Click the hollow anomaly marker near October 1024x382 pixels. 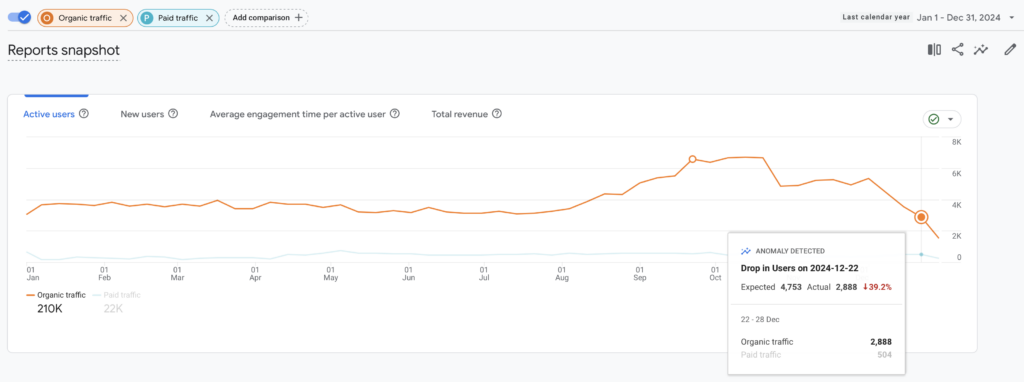pyautogui.click(x=692, y=159)
